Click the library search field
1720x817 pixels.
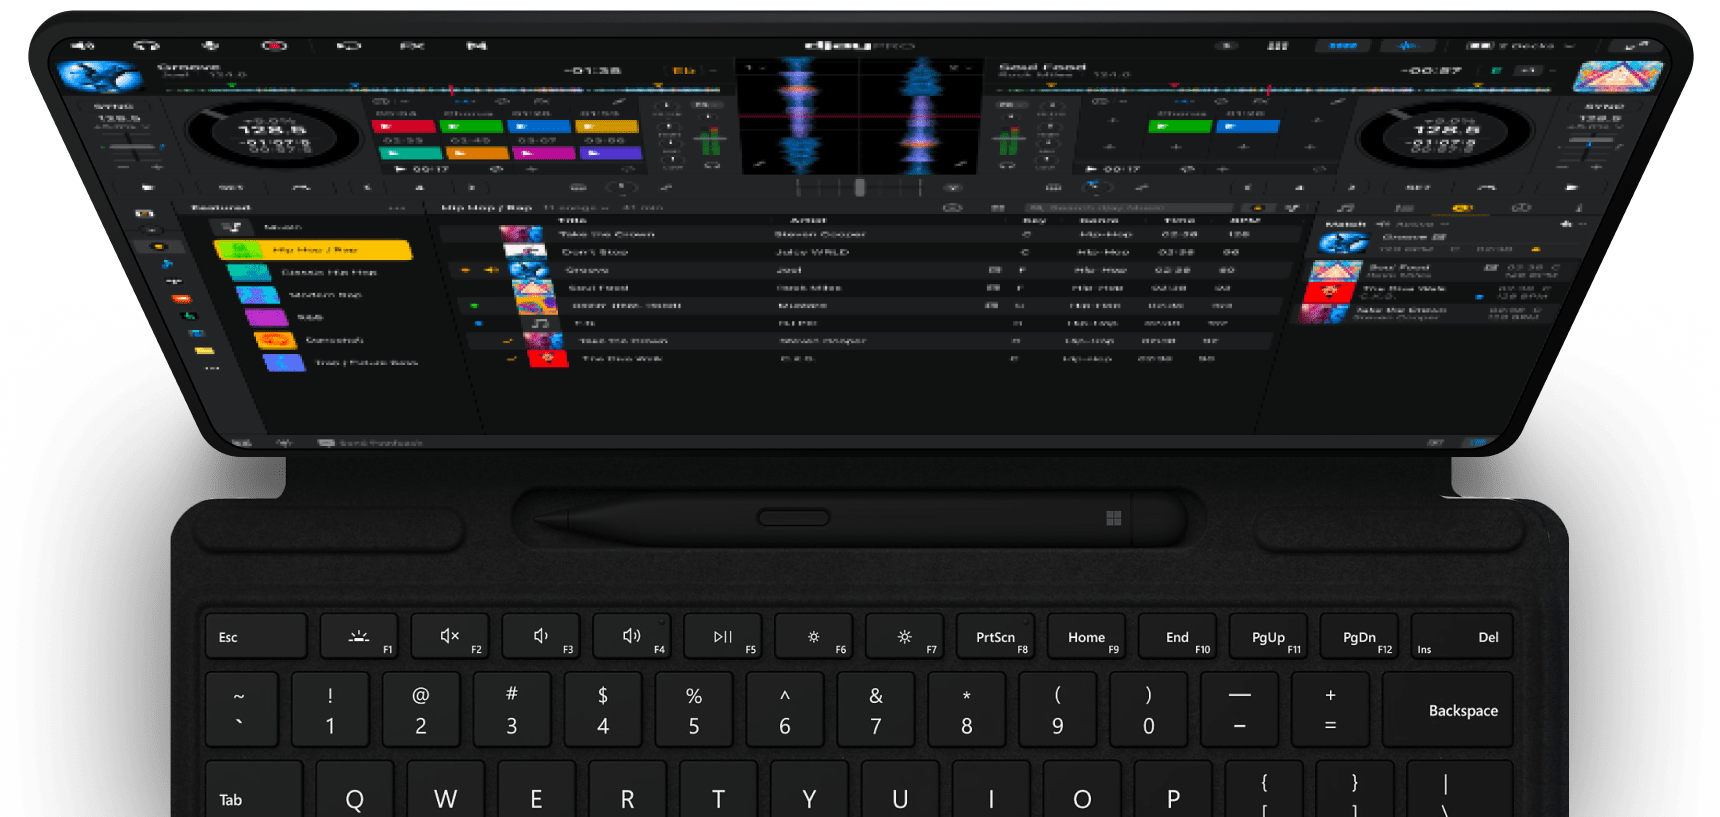point(1126,208)
